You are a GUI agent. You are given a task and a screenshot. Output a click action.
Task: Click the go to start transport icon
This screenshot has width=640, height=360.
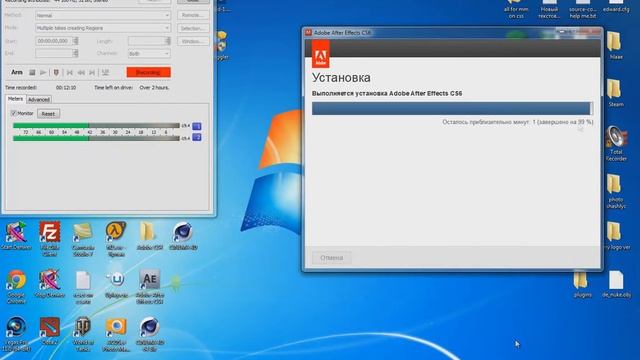pos(70,72)
